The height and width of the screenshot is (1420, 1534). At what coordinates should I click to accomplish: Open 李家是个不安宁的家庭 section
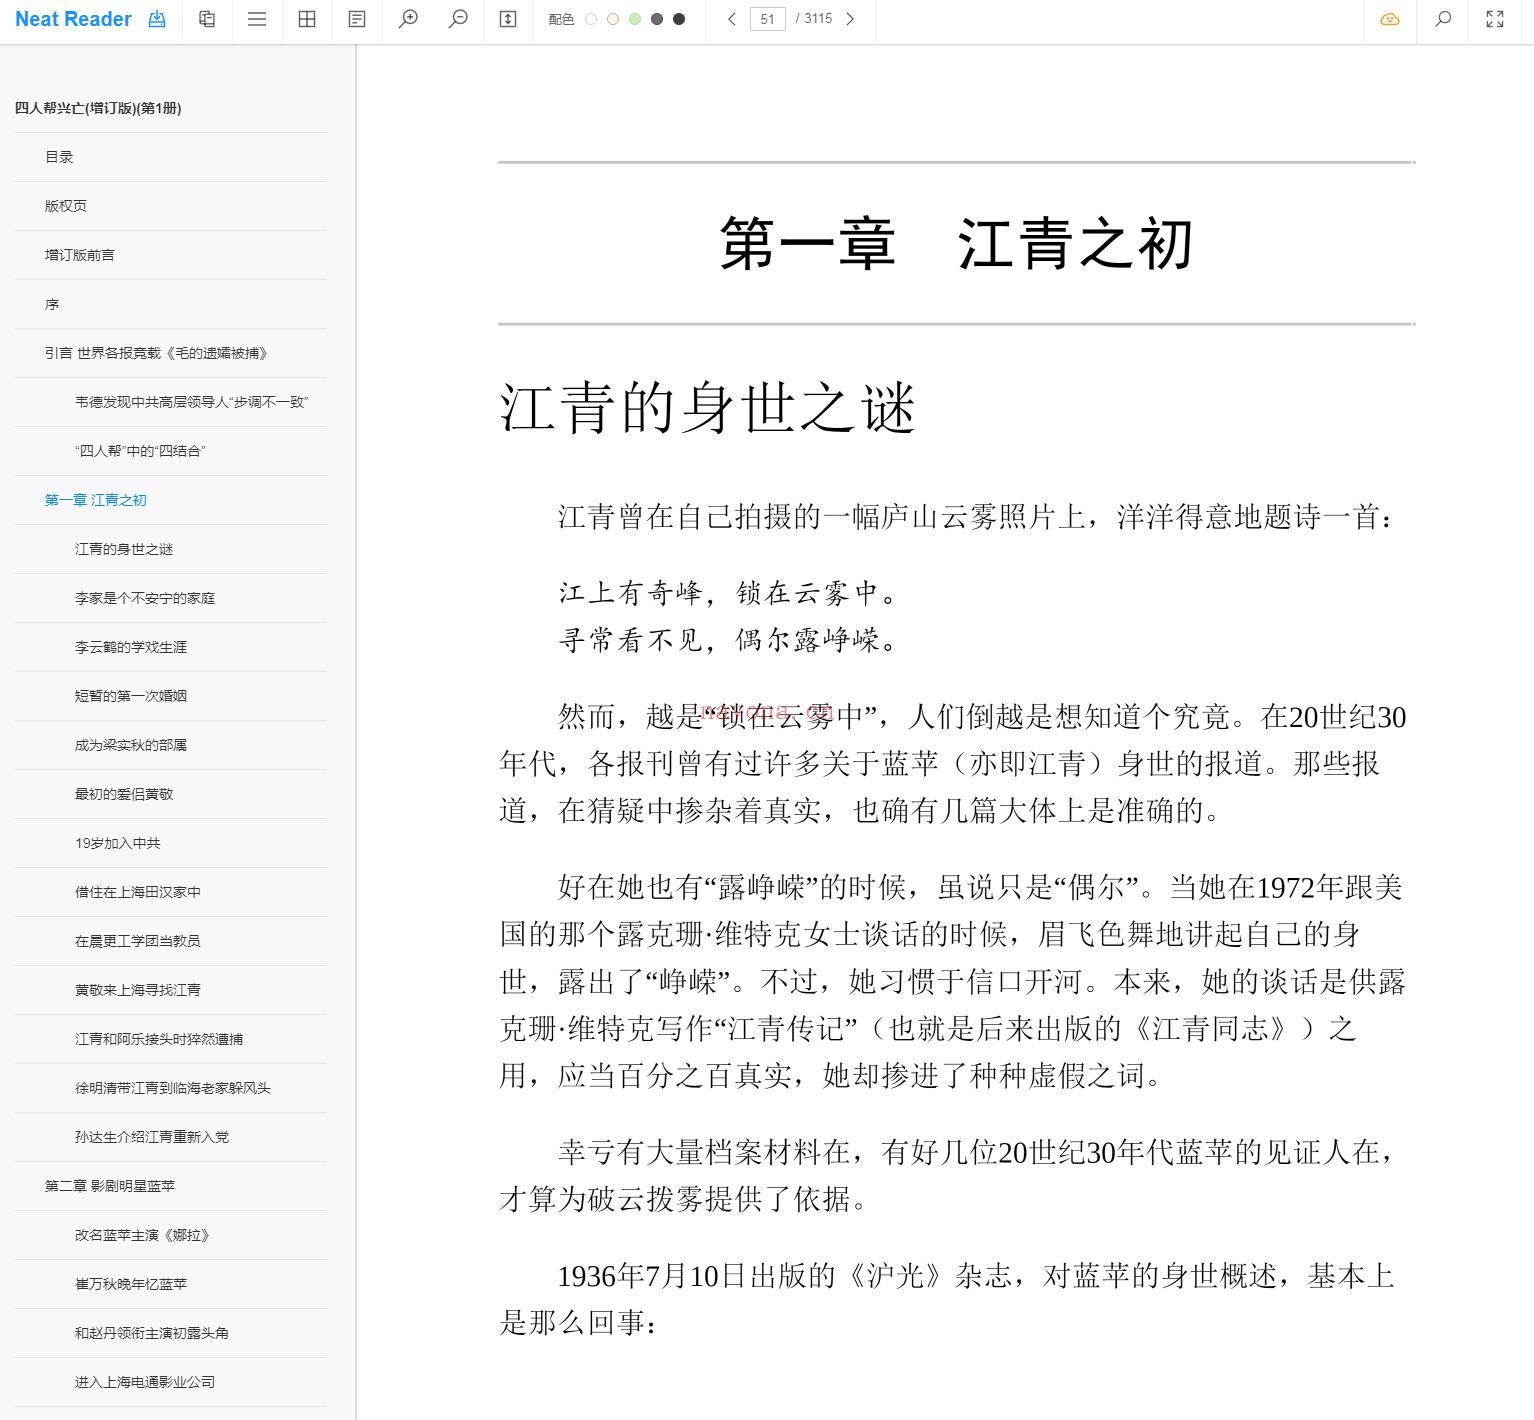coord(145,598)
